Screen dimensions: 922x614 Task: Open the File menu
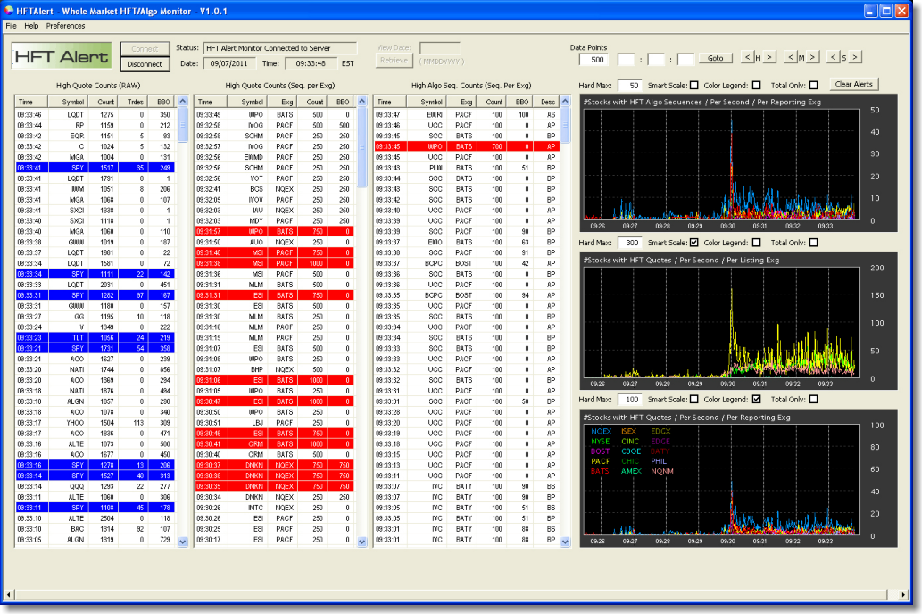tap(11, 26)
